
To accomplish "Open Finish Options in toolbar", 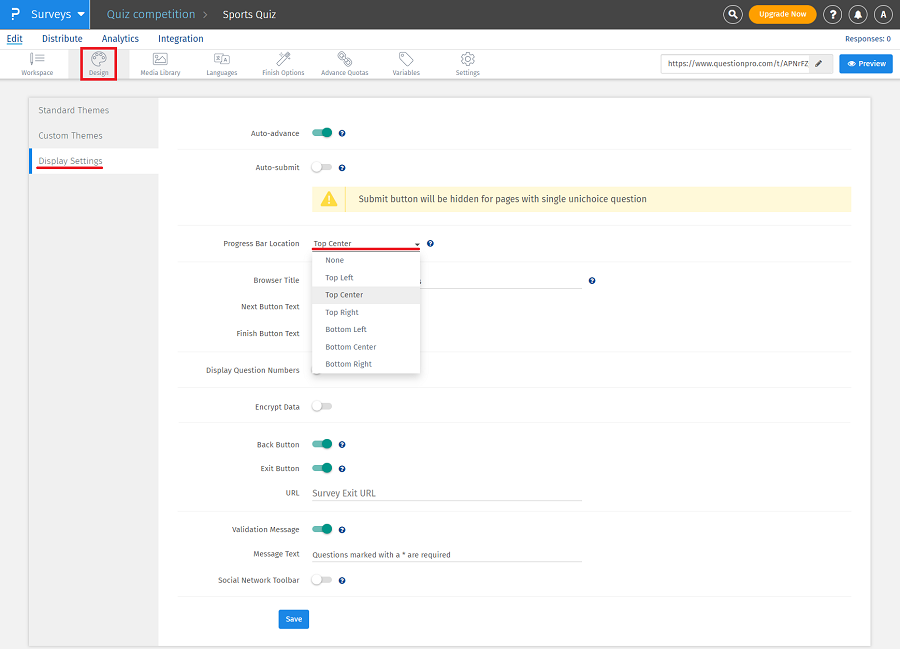I will coord(283,64).
